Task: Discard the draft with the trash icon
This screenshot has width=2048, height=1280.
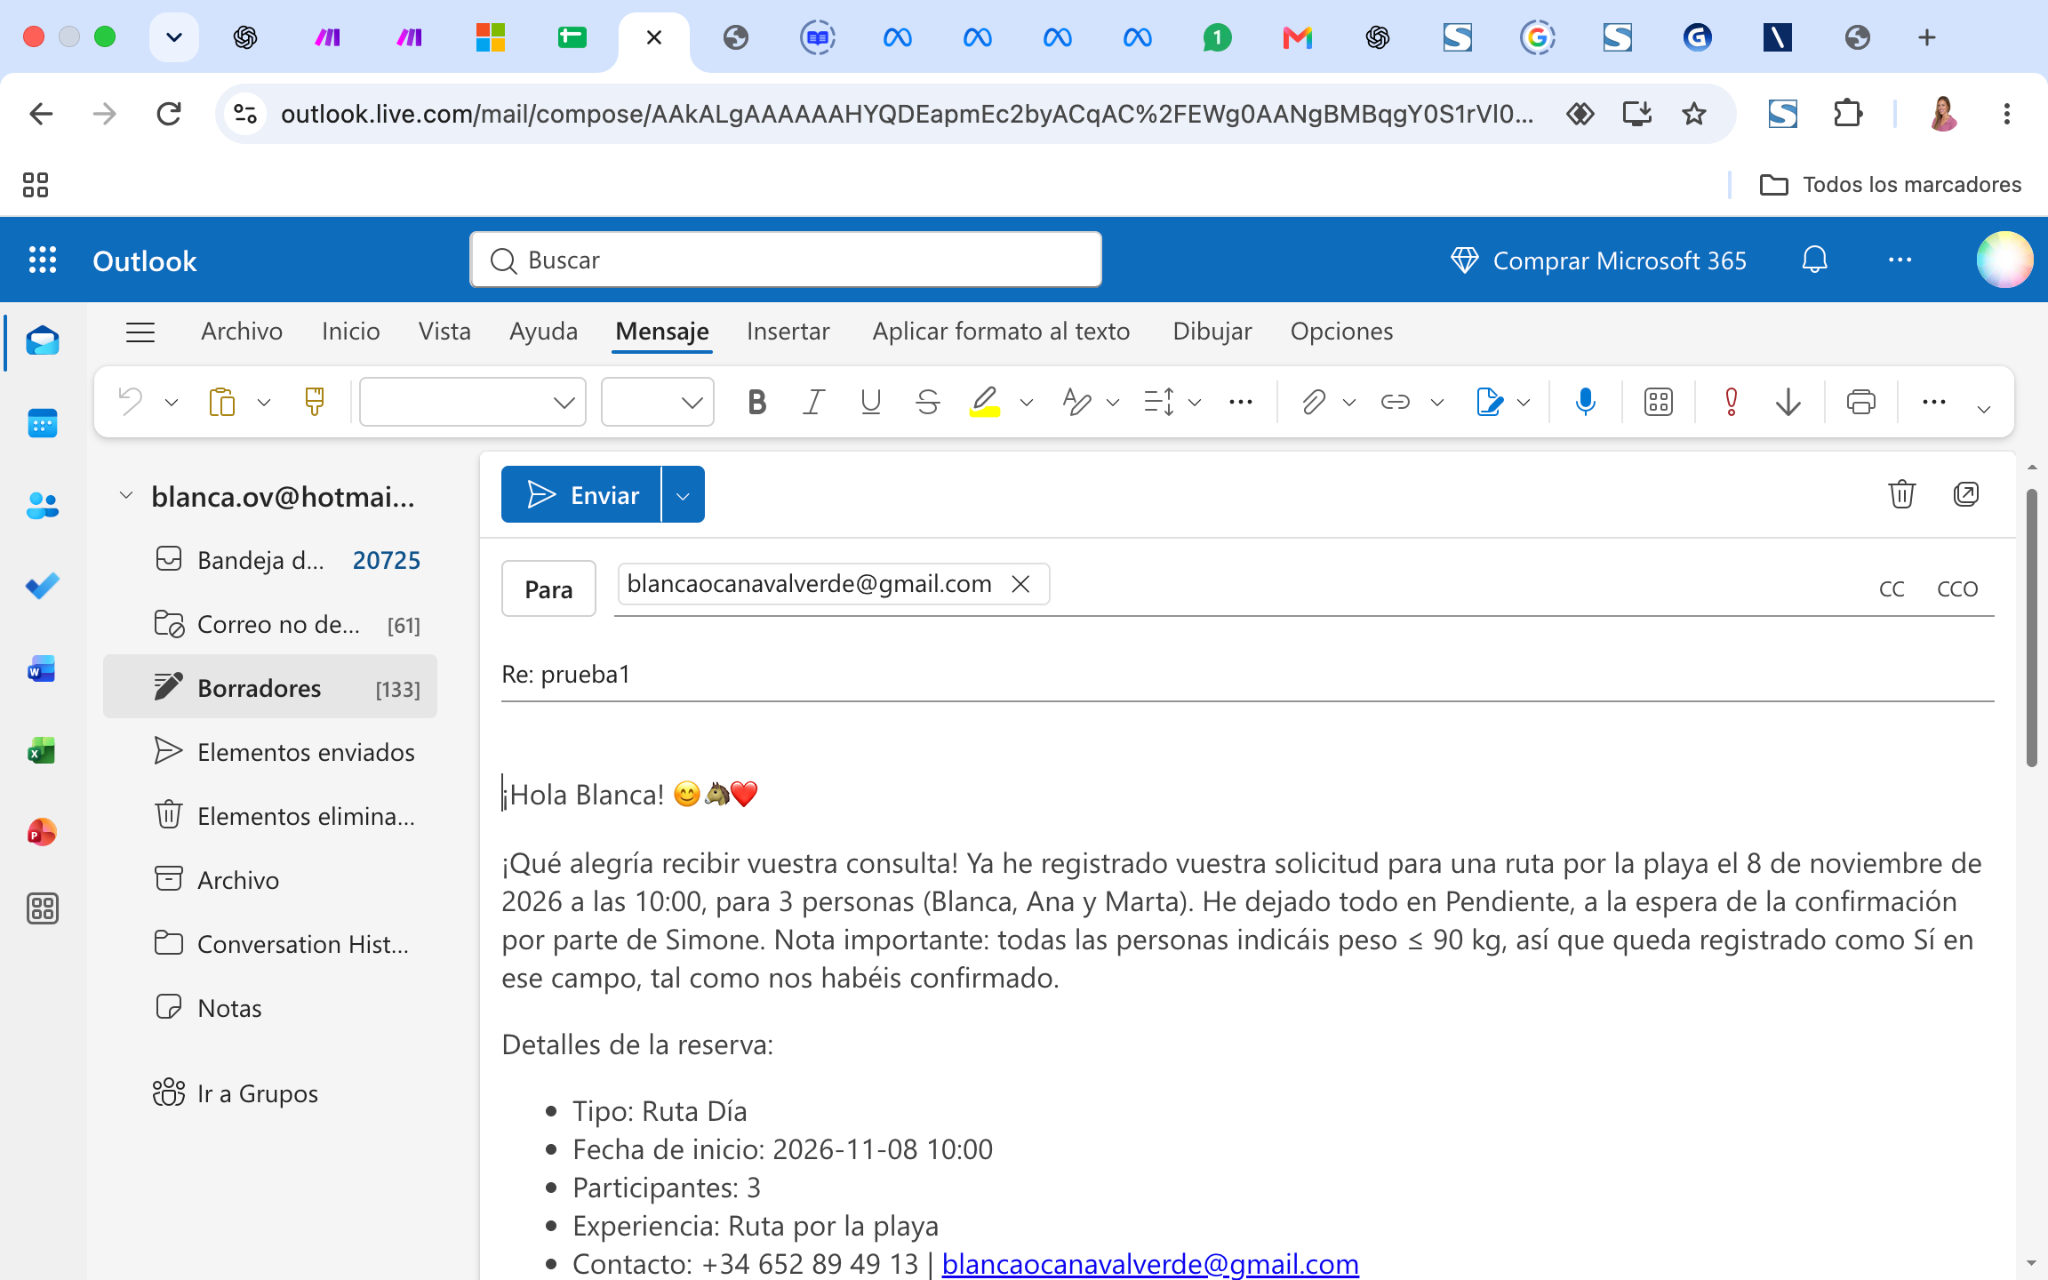Action: [x=1901, y=494]
